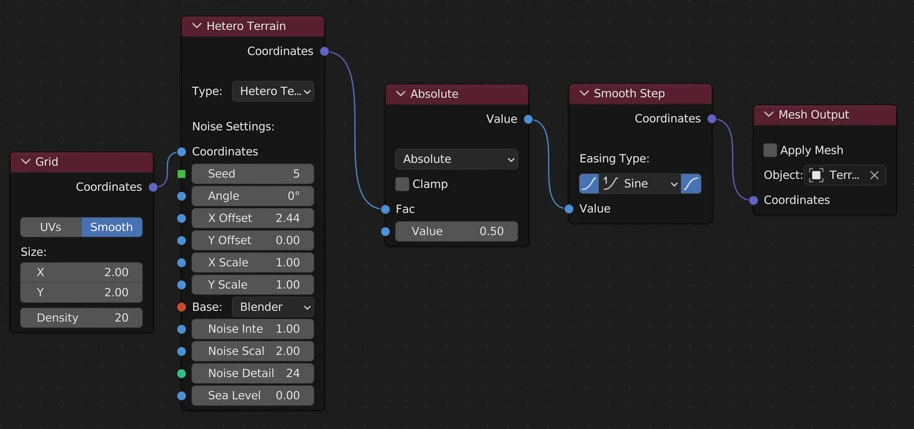Screen dimensions: 914x429
Task: Switch the Grid node to UVs mode
Action: pos(51,227)
